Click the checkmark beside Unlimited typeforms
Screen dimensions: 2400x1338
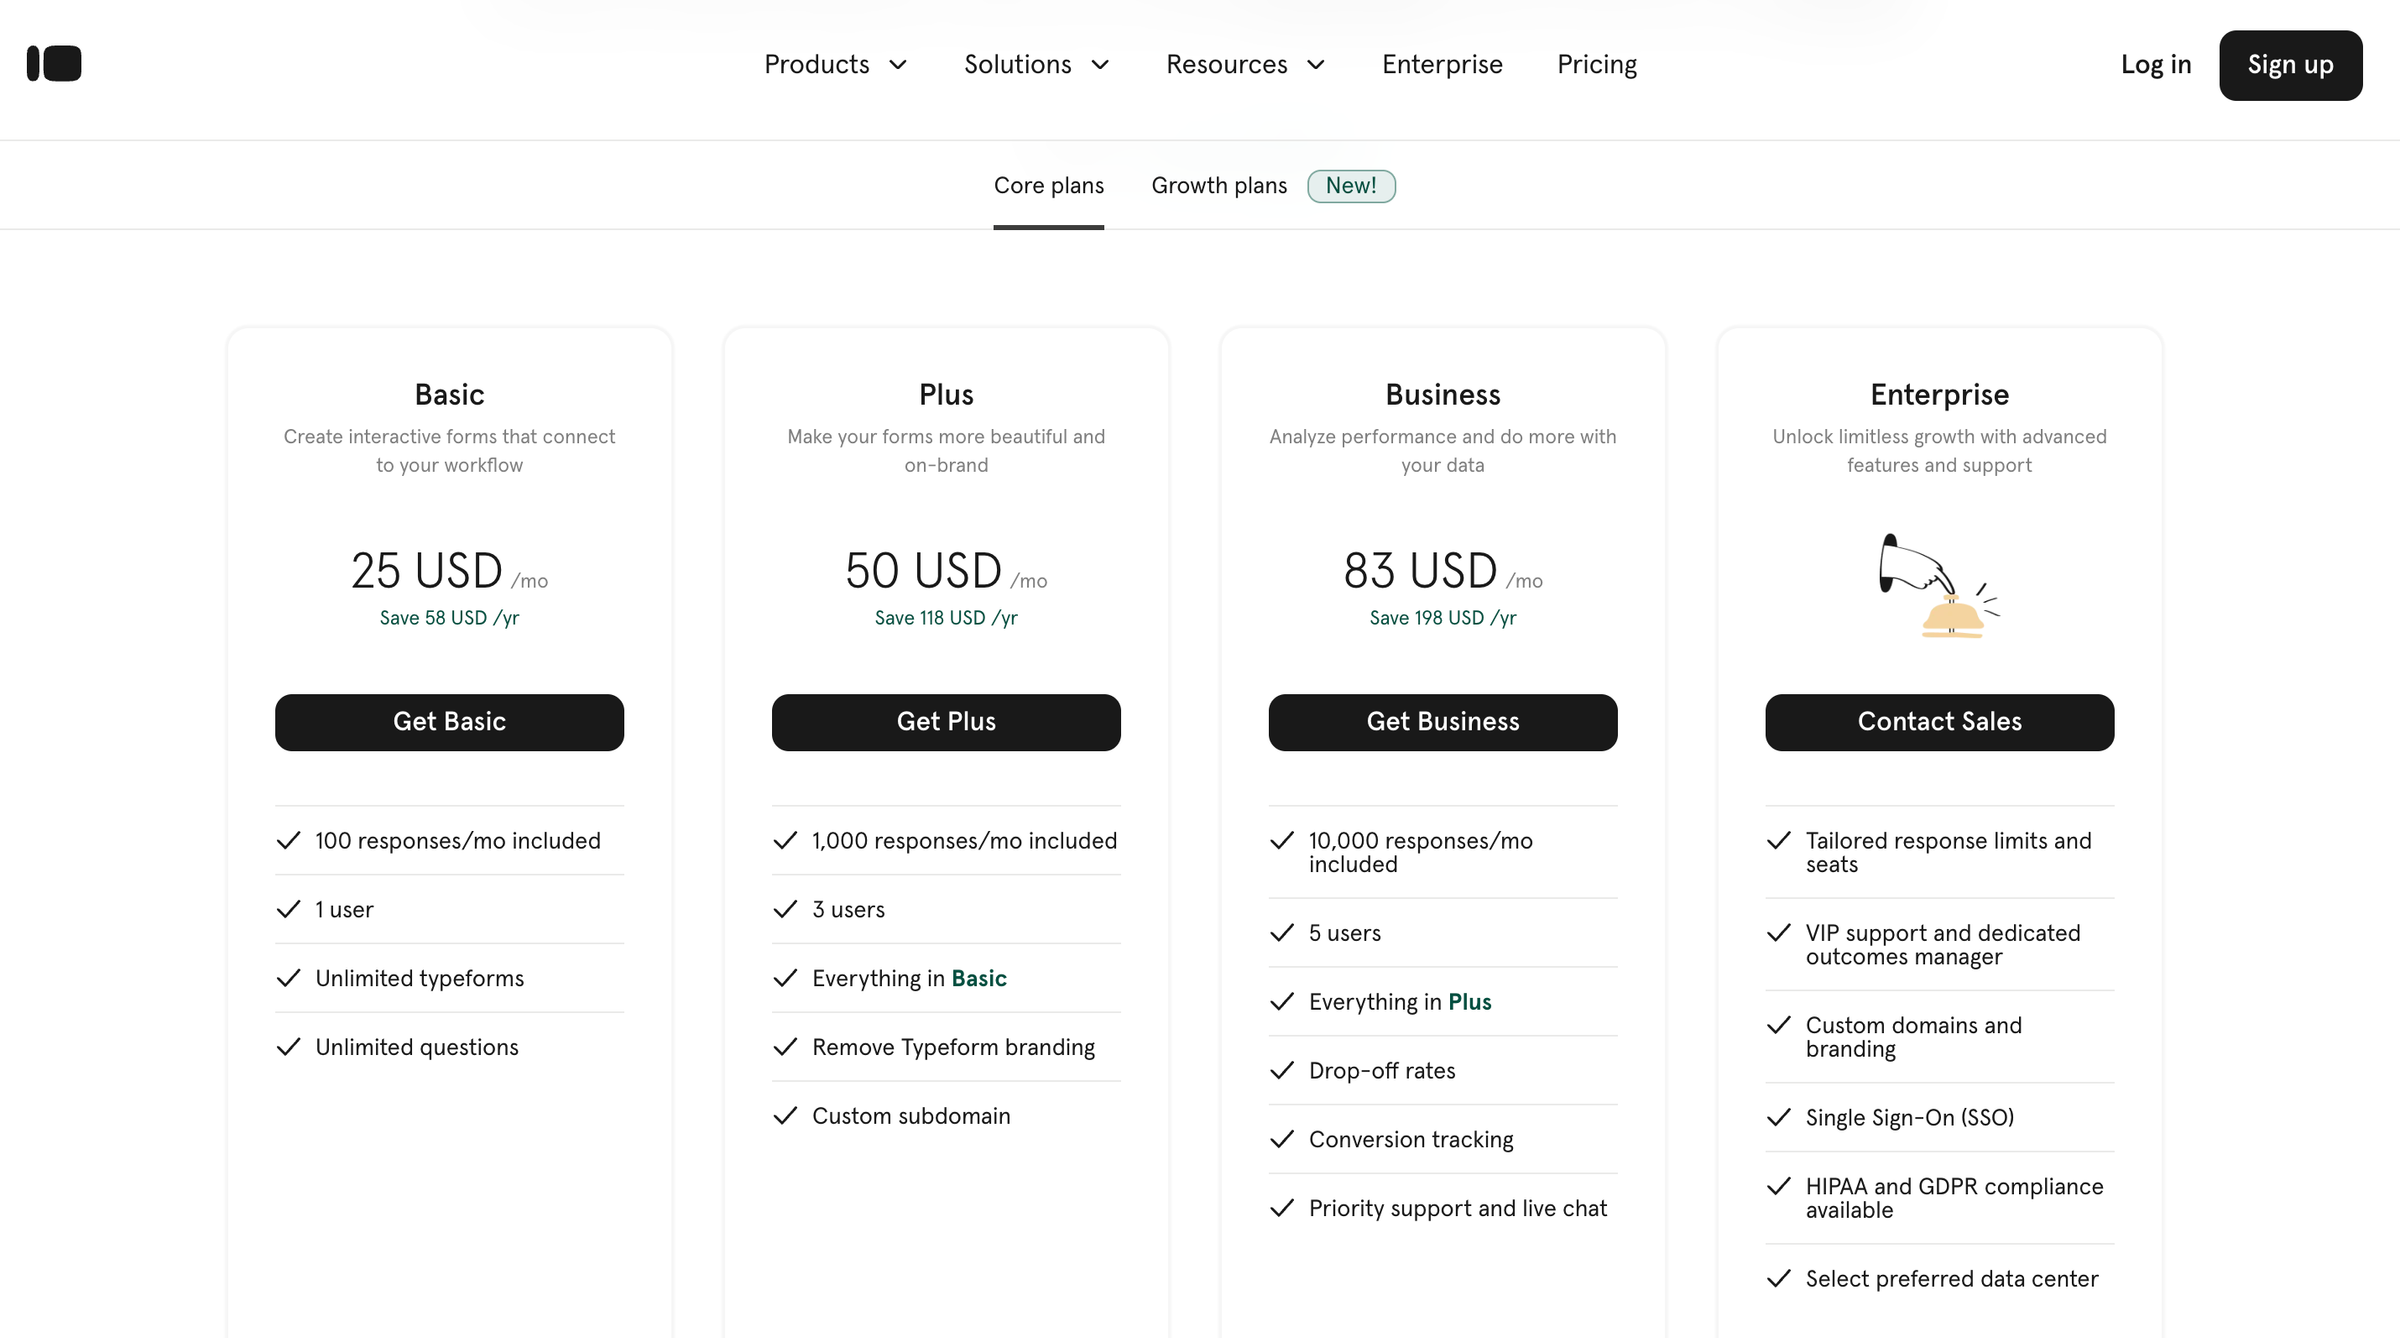point(289,978)
